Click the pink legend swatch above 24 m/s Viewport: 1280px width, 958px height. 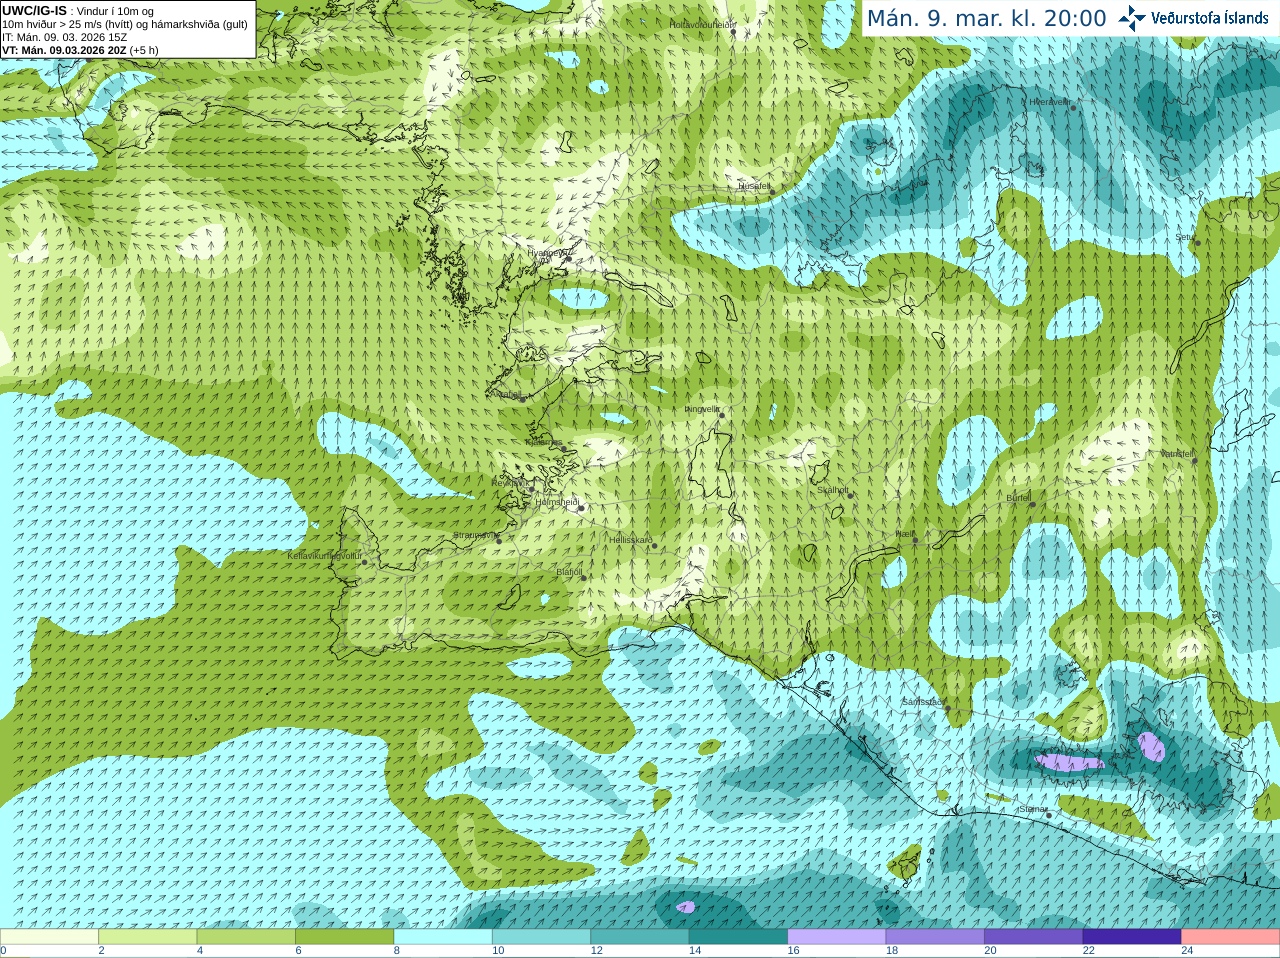1231,937
